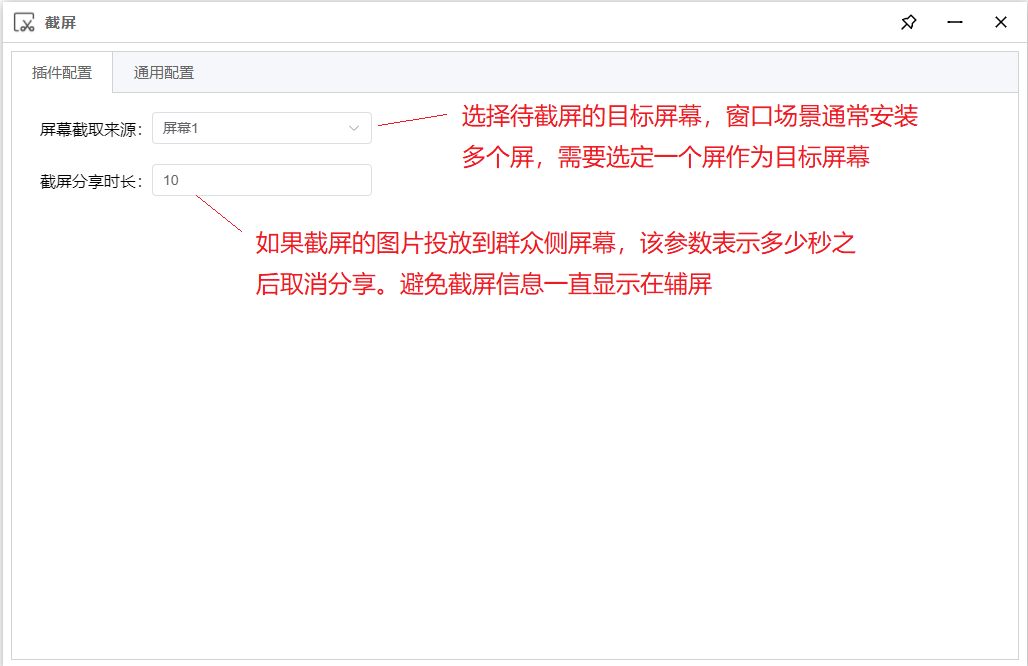
Task: Click the red note starting 如果截屏的图片
Action: (555, 243)
